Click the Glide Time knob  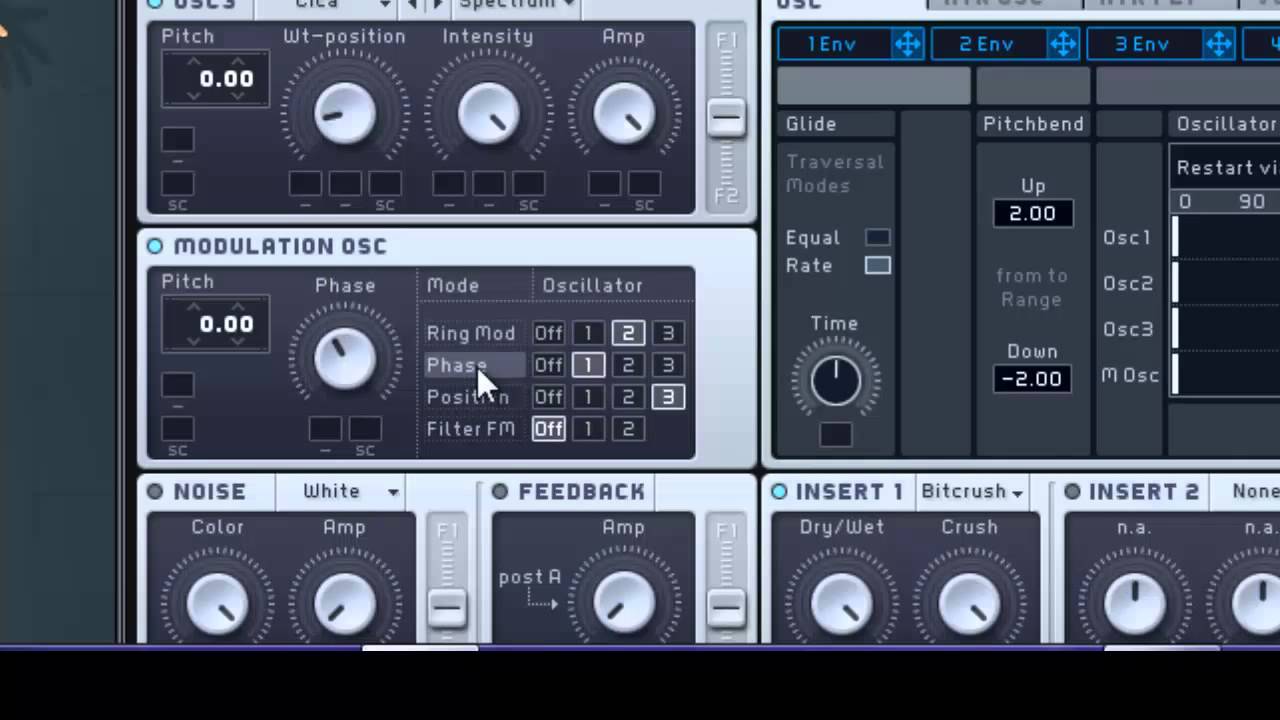pyautogui.click(x=835, y=381)
